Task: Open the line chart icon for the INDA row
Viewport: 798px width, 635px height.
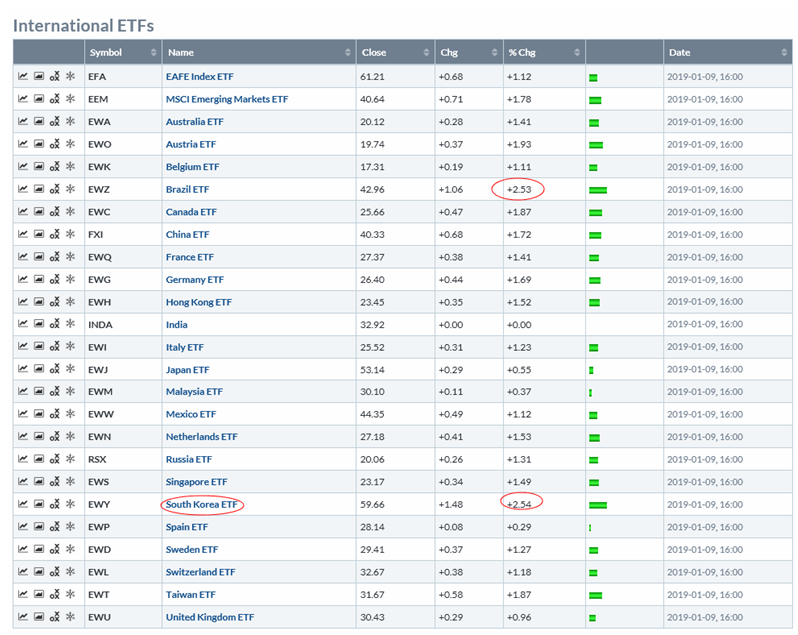Action: click(x=22, y=324)
